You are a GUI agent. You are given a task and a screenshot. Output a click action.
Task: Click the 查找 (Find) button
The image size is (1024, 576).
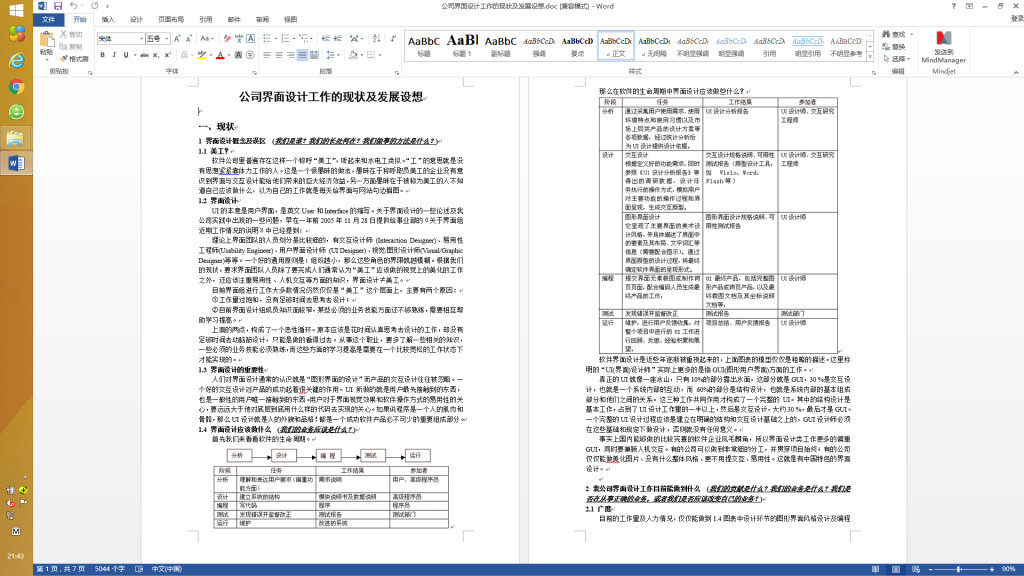tap(895, 35)
